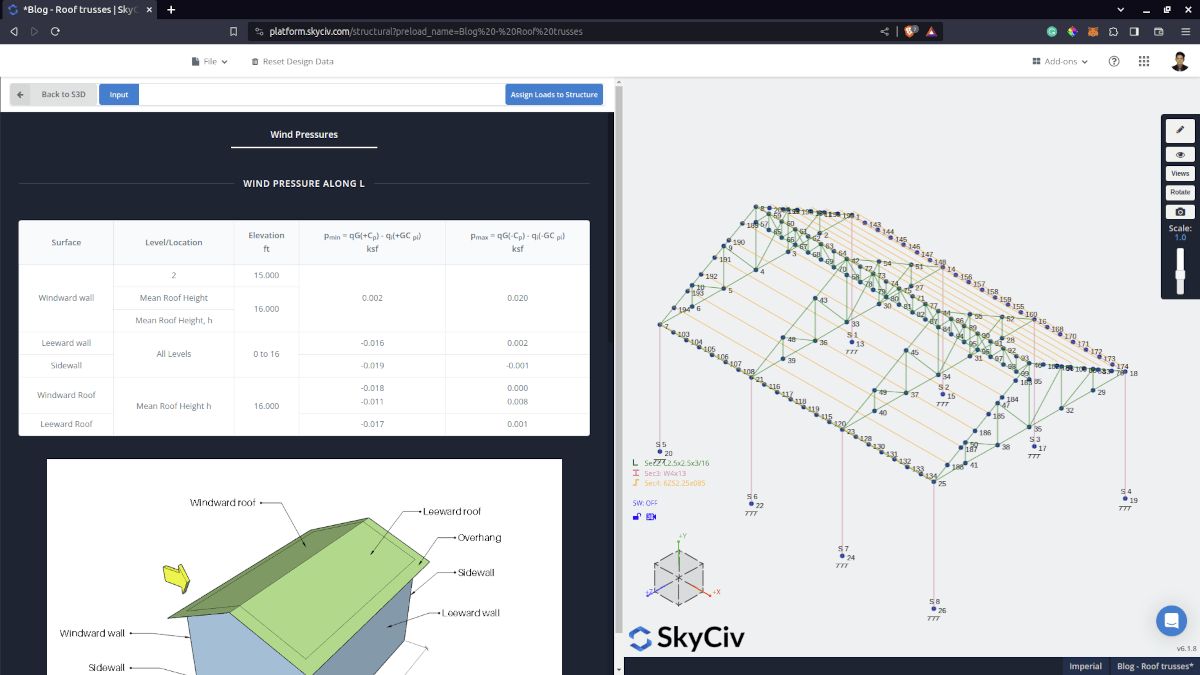This screenshot has height=675, width=1200.
Task: Open the color wheel extension icon
Action: point(1072,31)
